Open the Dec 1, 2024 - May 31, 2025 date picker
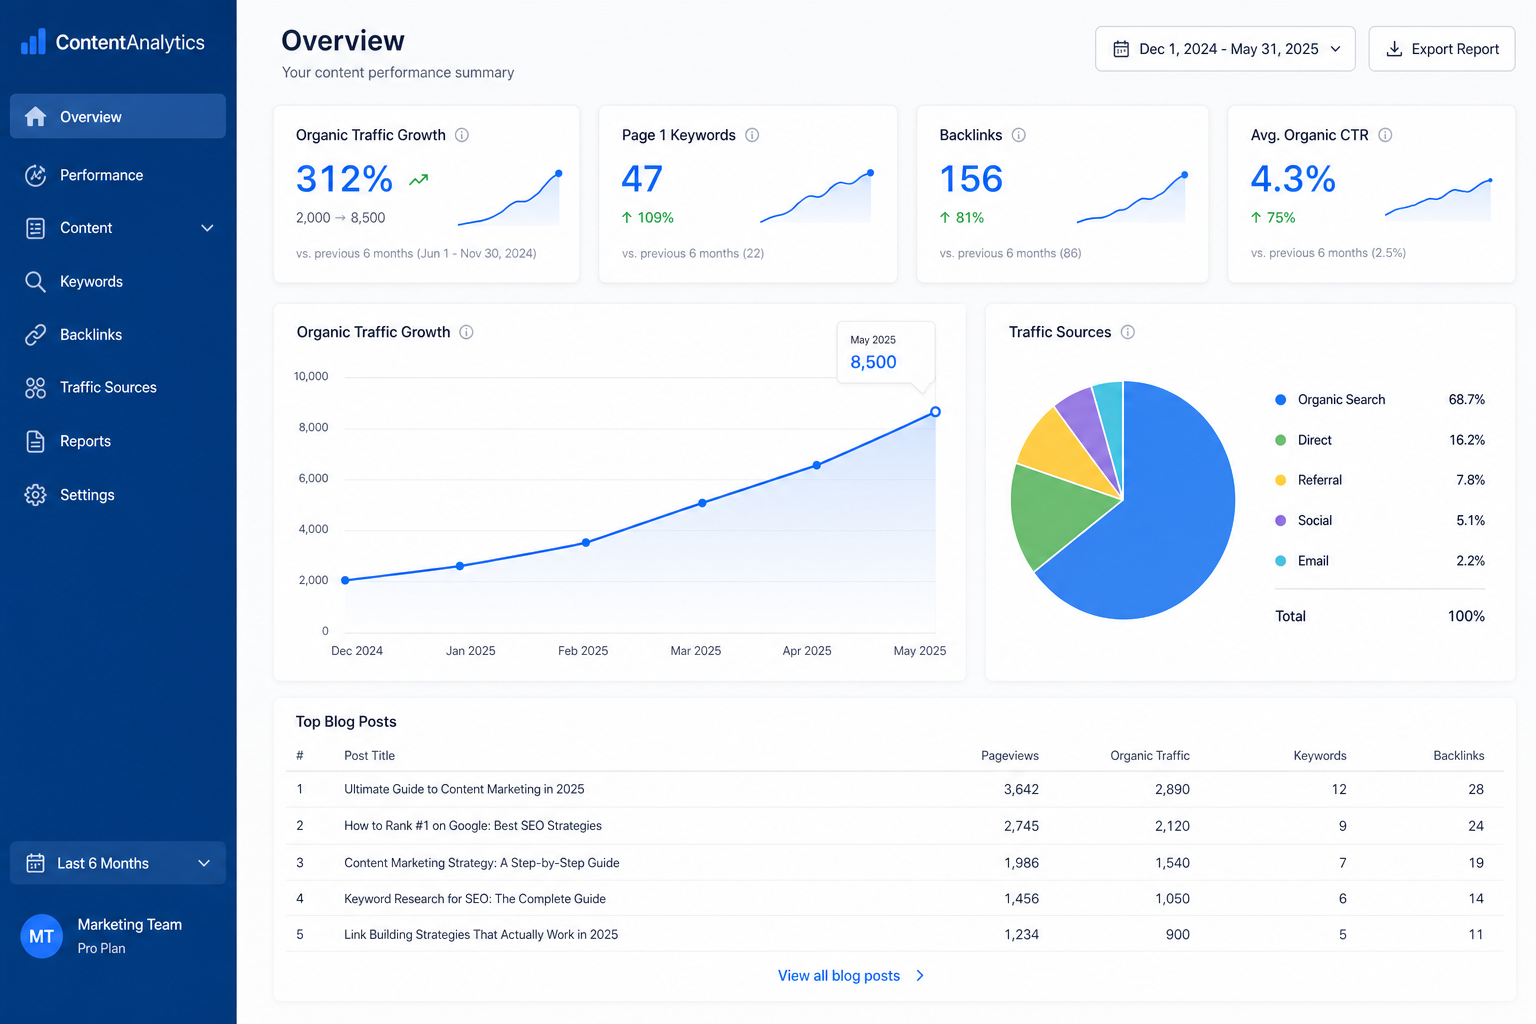The height and width of the screenshot is (1024, 1536). (x=1225, y=49)
